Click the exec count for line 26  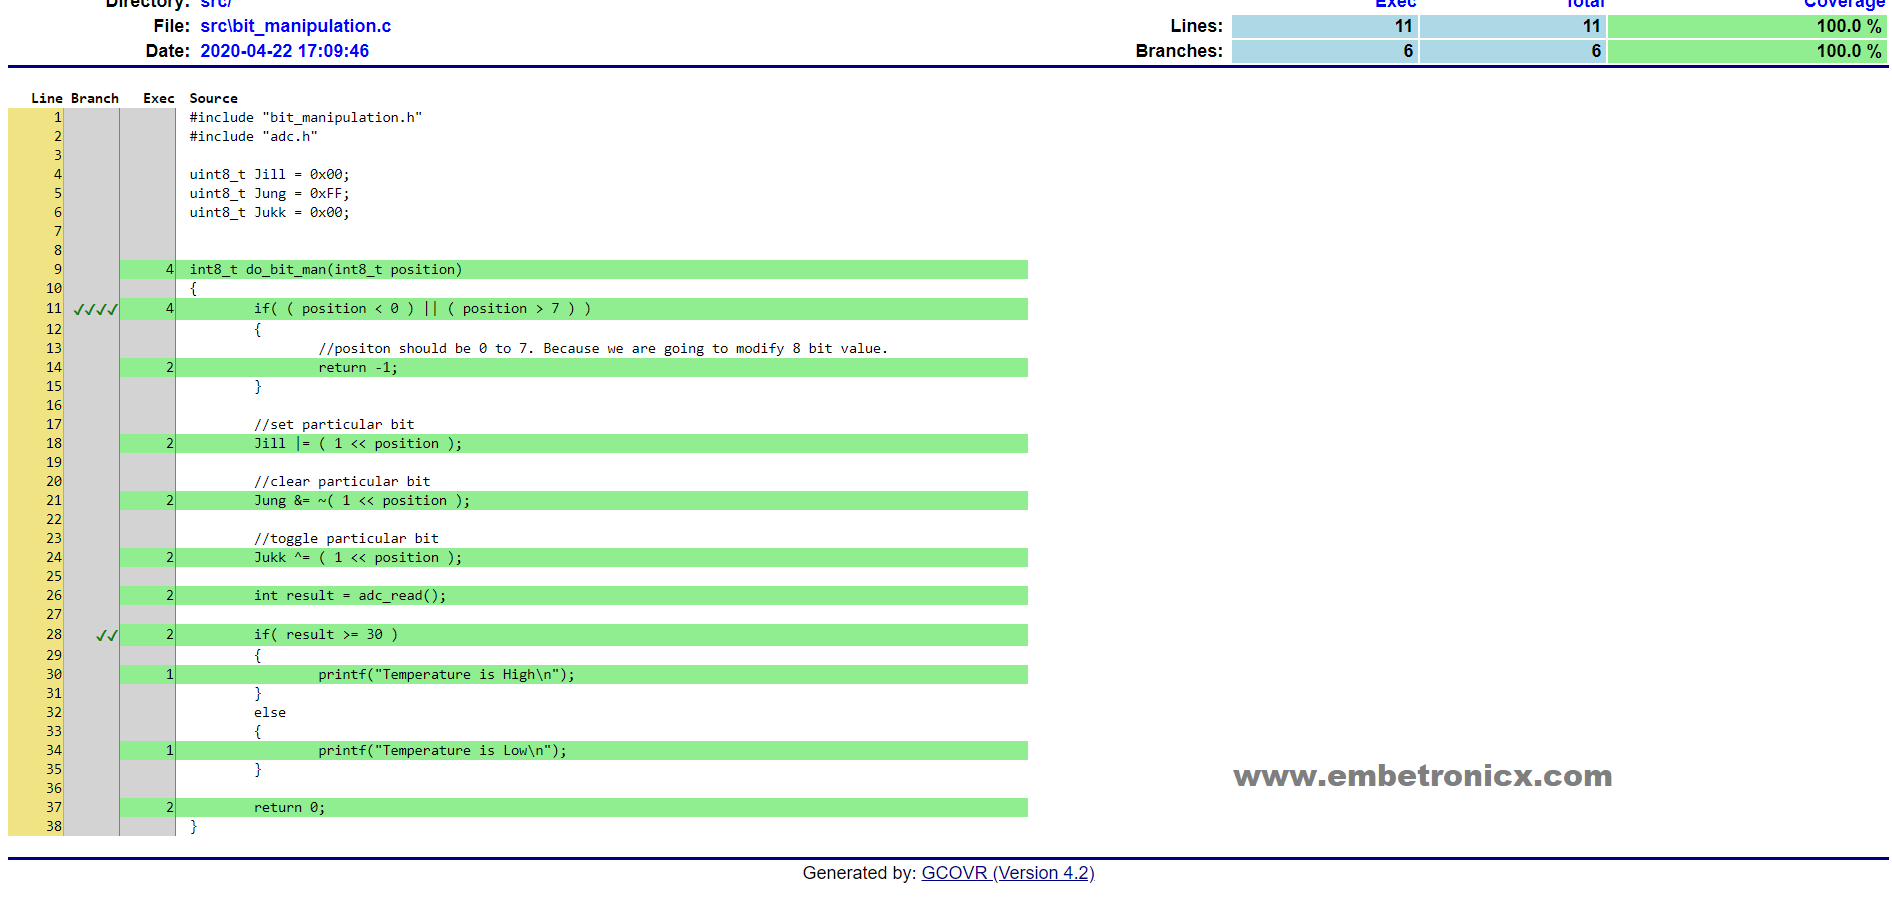coord(169,595)
